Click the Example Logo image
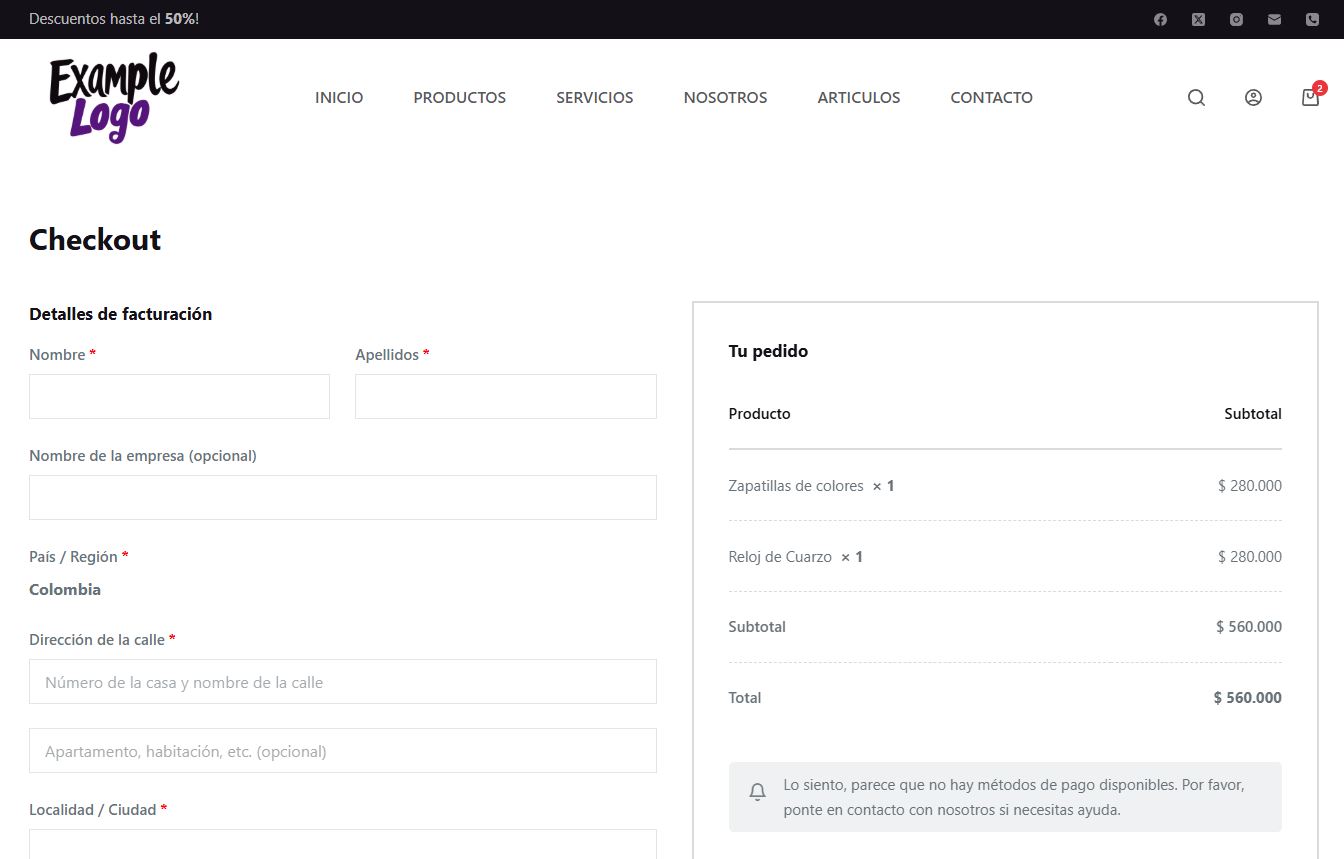1344x859 pixels. (x=114, y=97)
